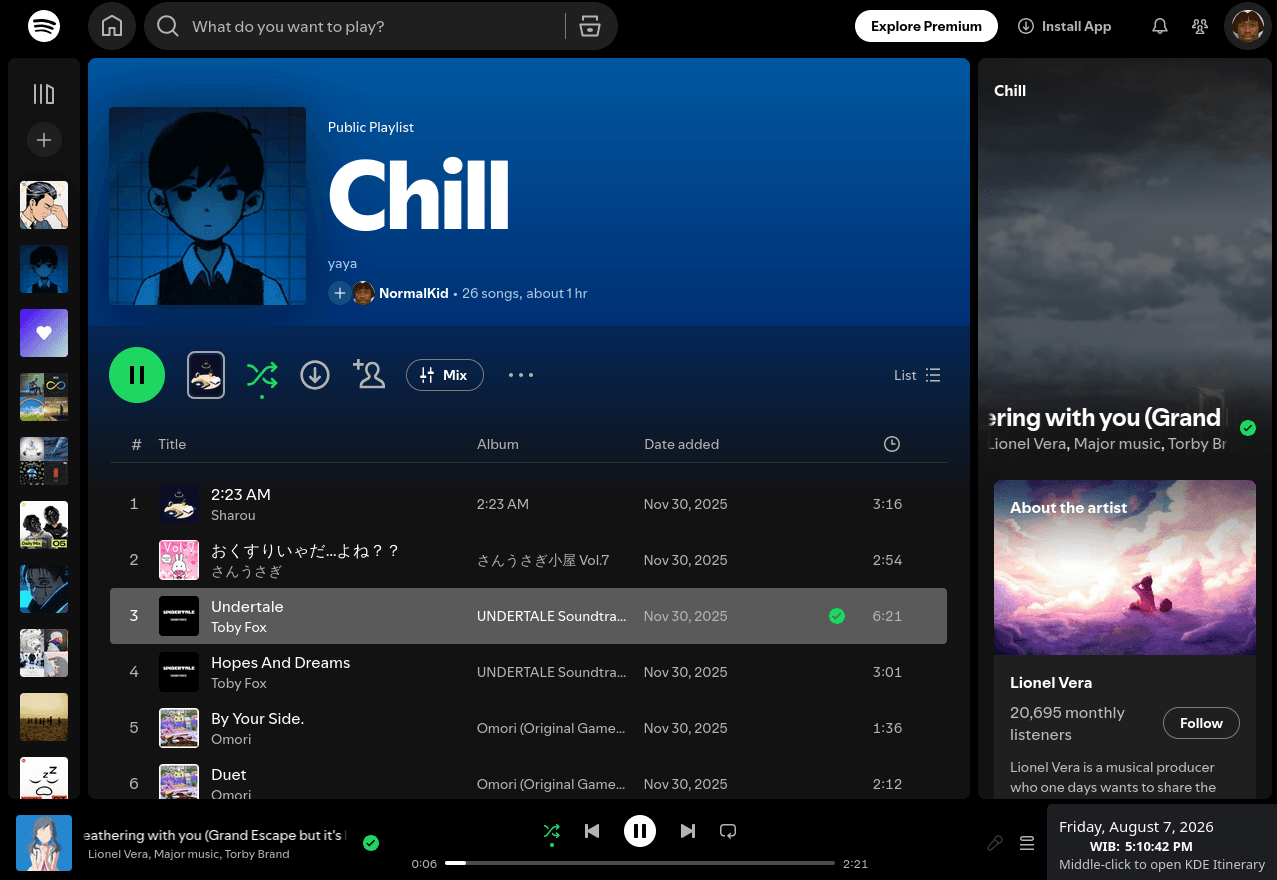Download the Chill playlist
Viewport: 1277px width, 880px height.
pyautogui.click(x=315, y=376)
